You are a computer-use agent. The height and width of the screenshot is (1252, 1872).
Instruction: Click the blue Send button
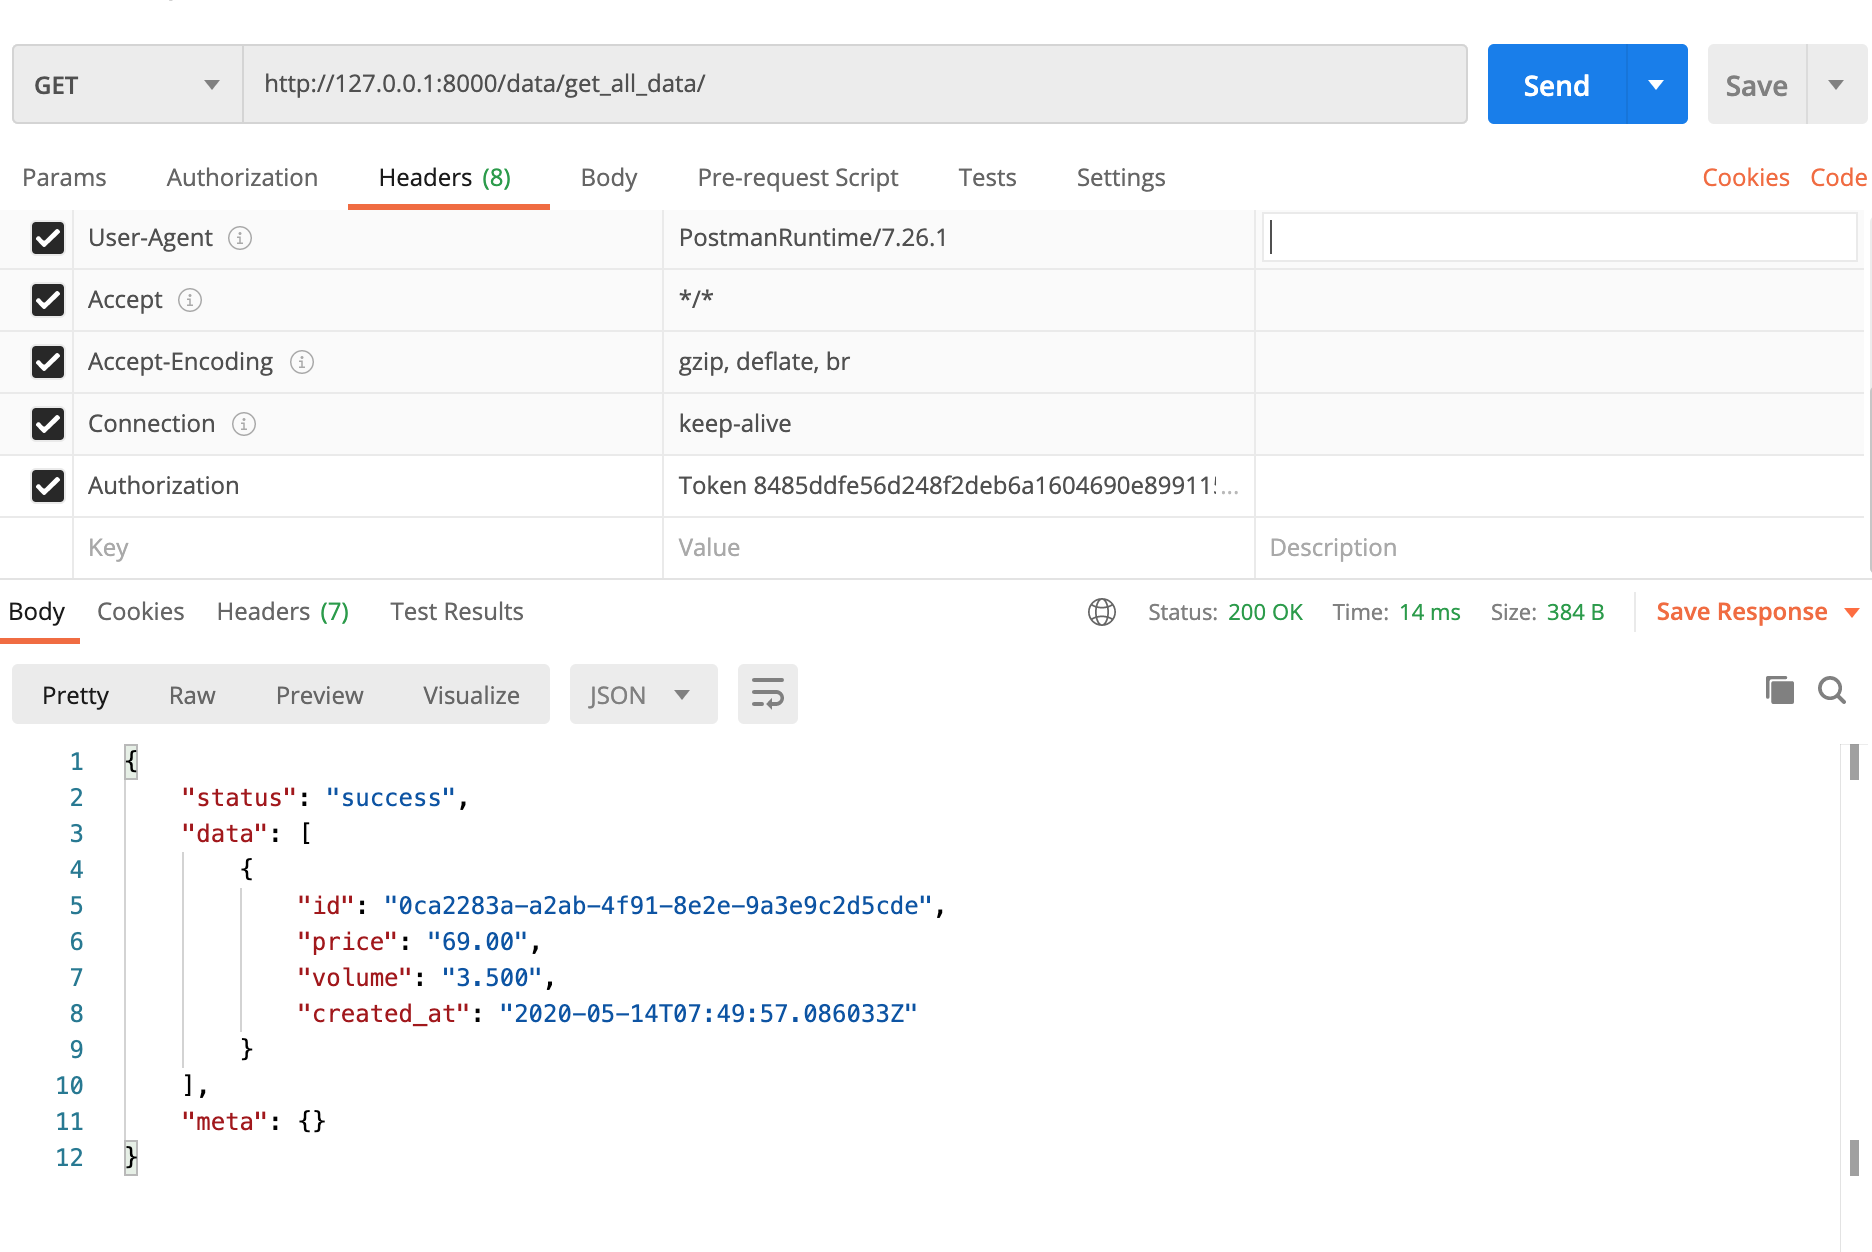1556,85
